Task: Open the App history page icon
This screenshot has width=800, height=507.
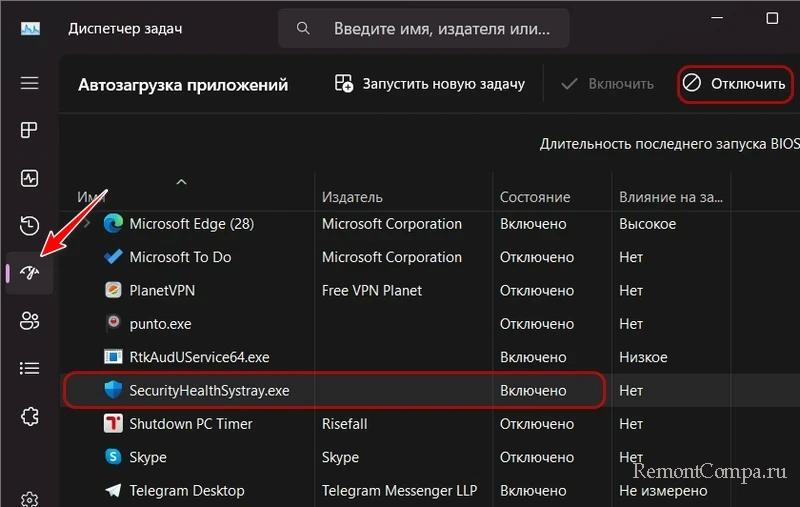Action: pos(30,225)
